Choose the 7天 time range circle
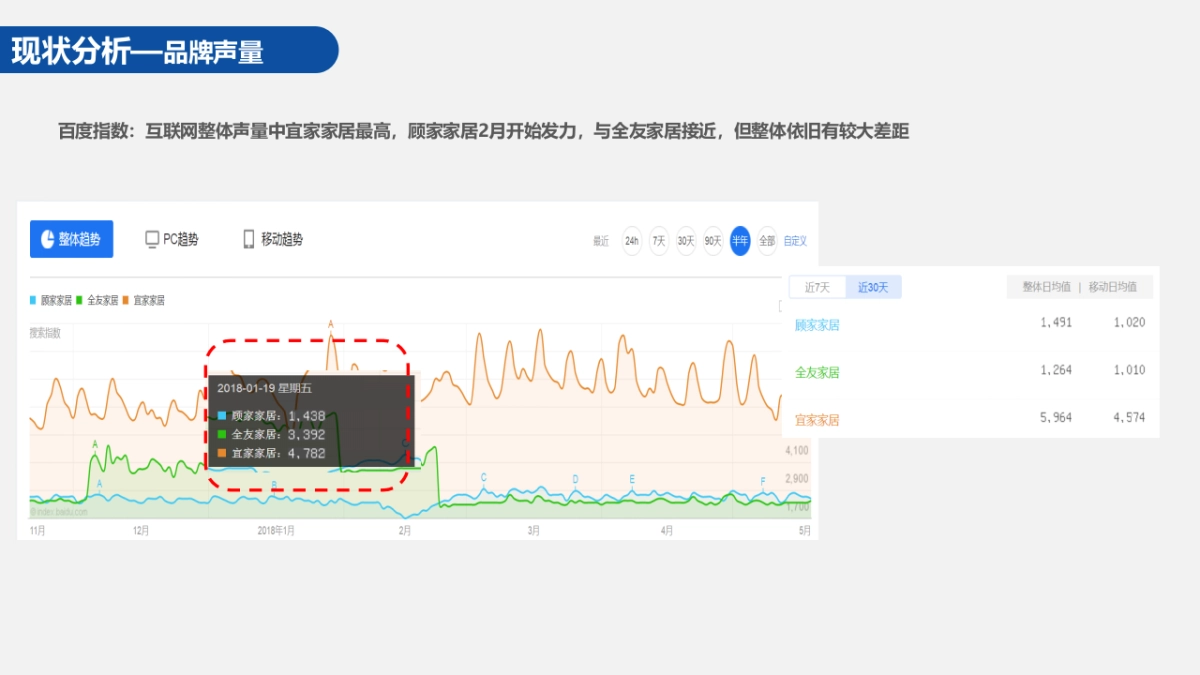Viewport: 1200px width, 675px height. click(658, 242)
